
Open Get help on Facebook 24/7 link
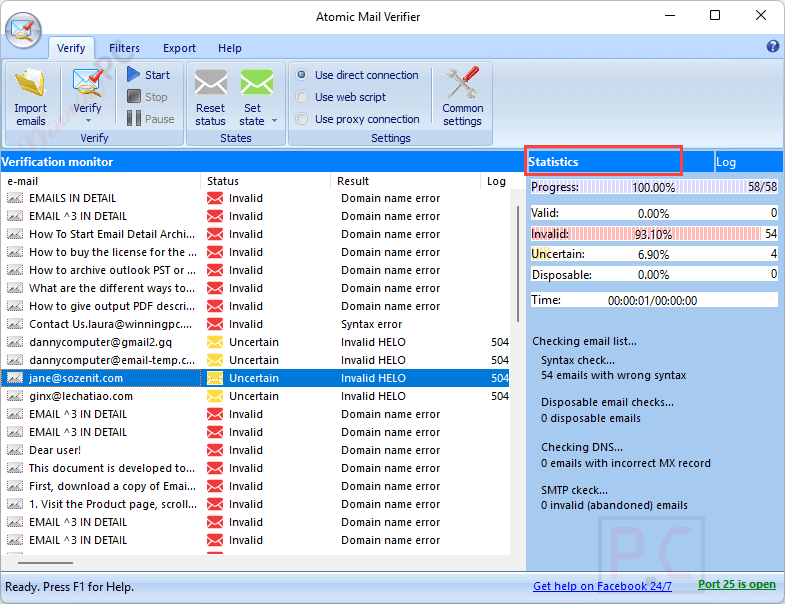point(602,586)
